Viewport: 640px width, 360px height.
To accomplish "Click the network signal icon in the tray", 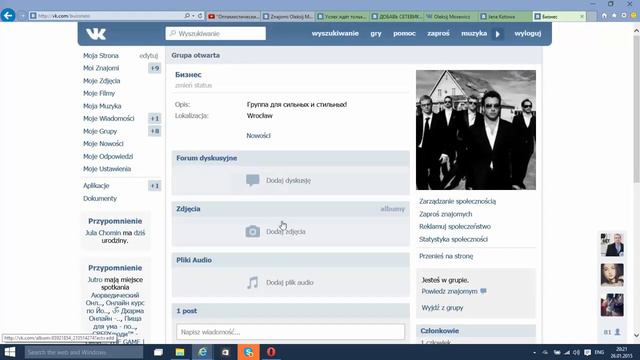I will coord(567,353).
